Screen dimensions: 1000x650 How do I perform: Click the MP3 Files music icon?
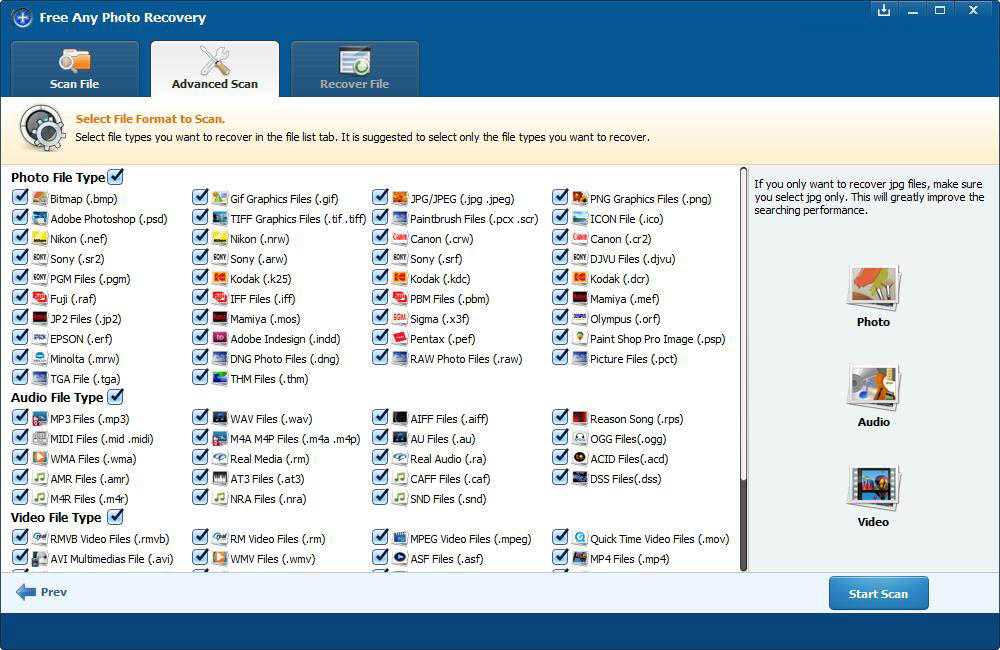tap(40, 418)
